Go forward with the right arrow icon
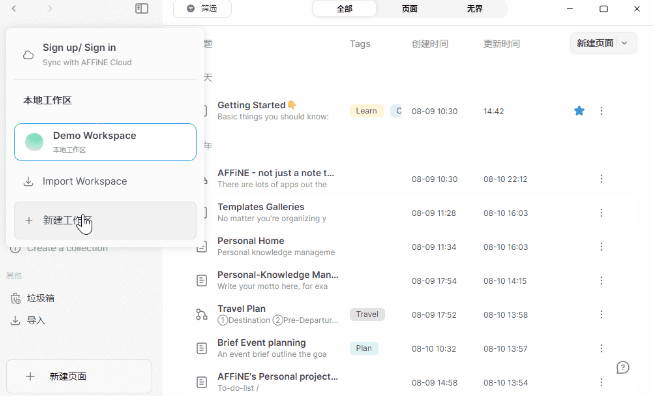The height and width of the screenshot is (404, 654). pos(50,8)
